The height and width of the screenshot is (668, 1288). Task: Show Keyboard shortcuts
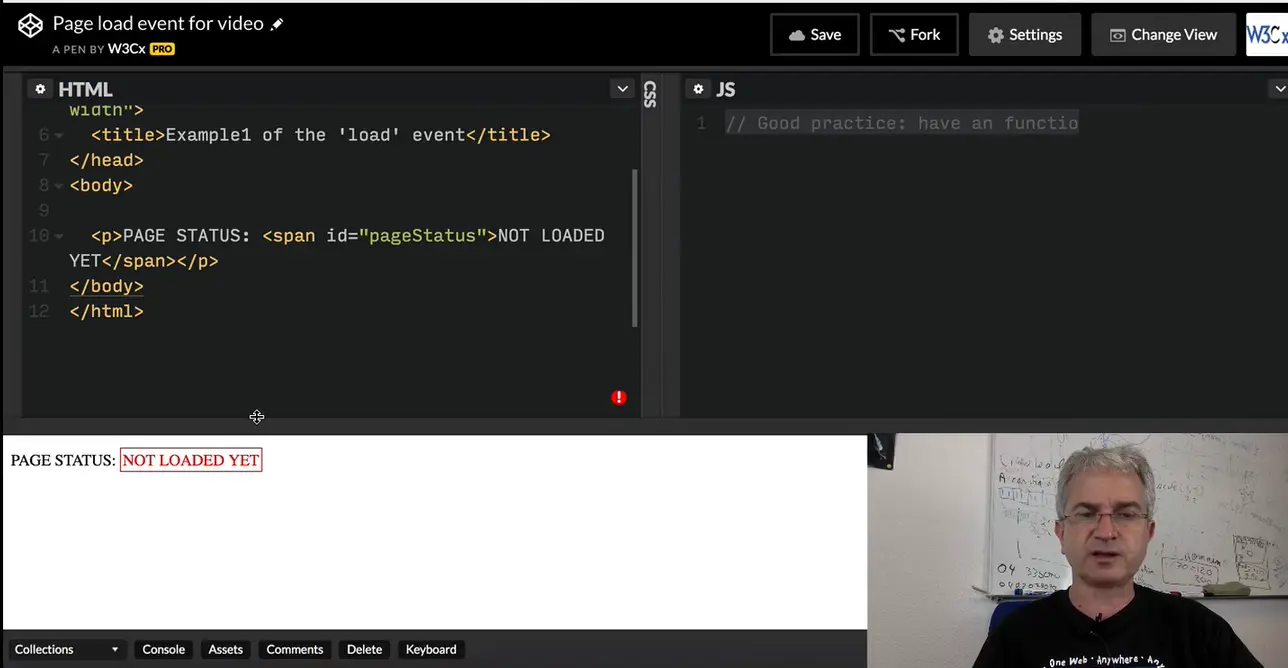[x=431, y=649]
